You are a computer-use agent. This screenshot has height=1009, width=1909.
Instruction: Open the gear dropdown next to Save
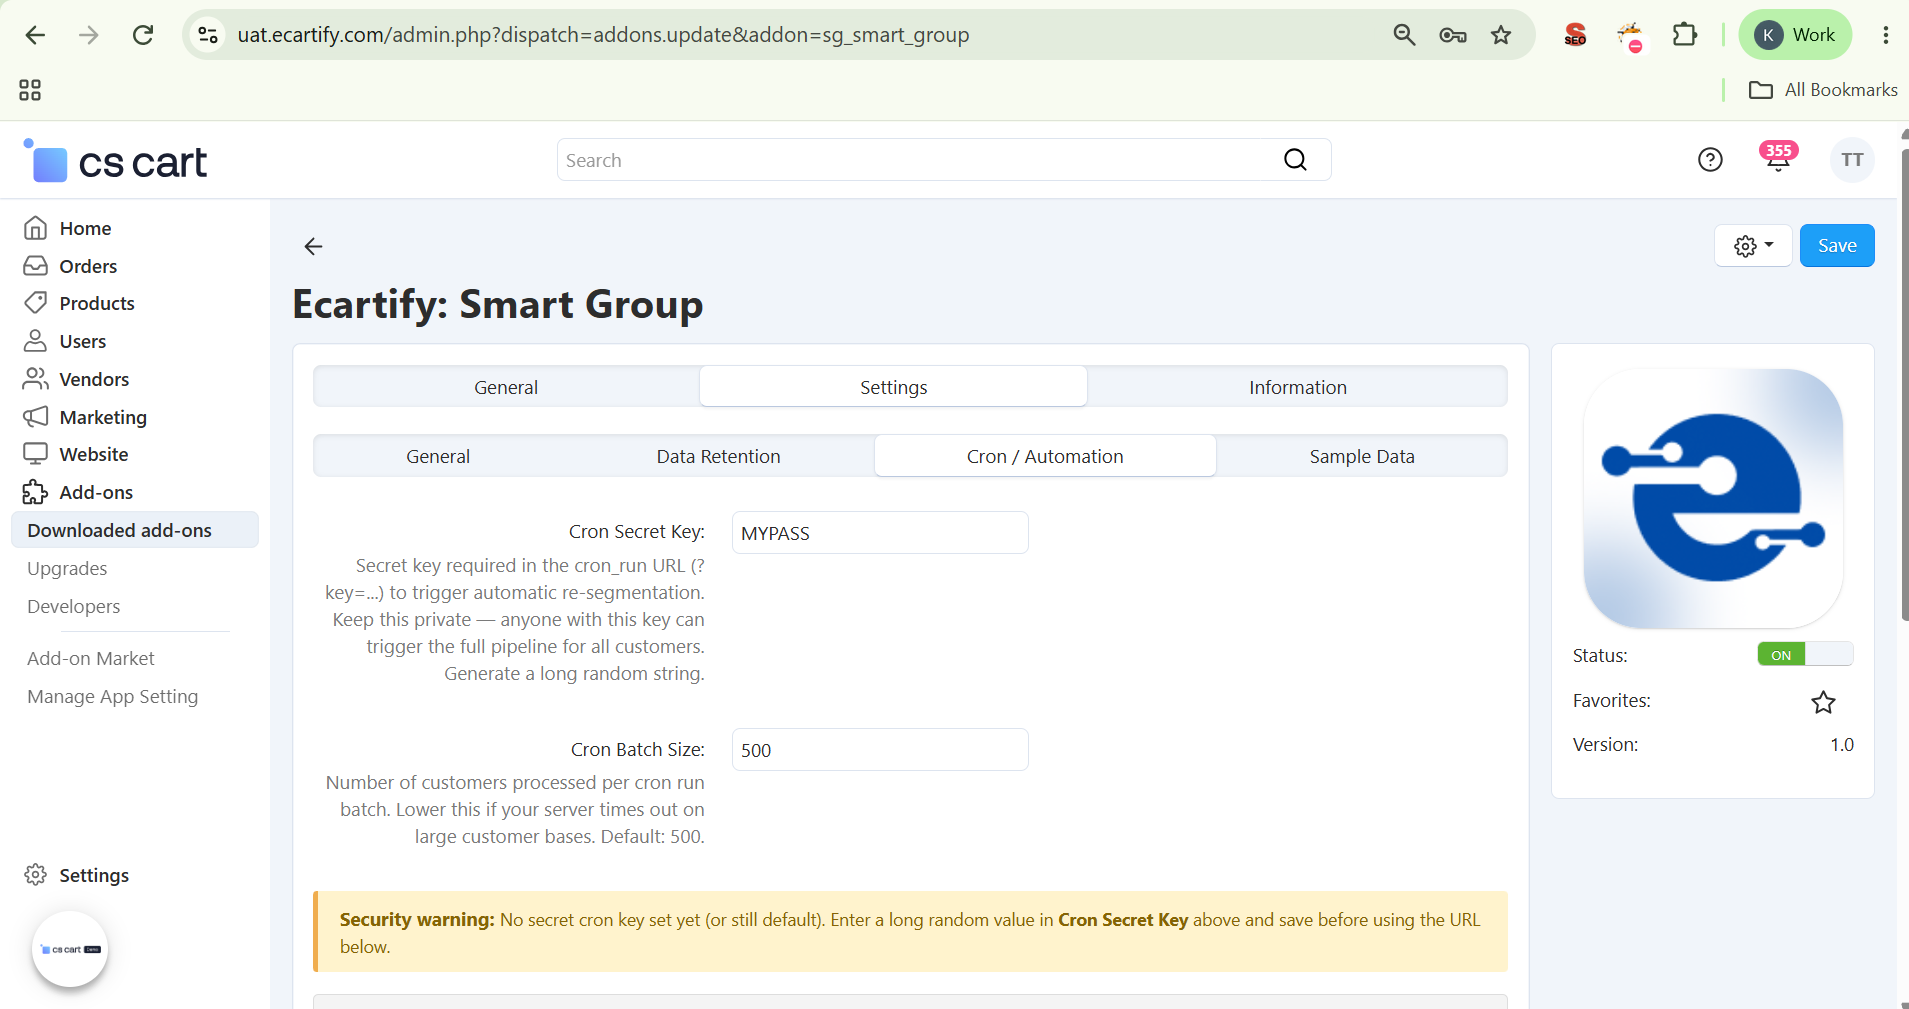click(1753, 246)
